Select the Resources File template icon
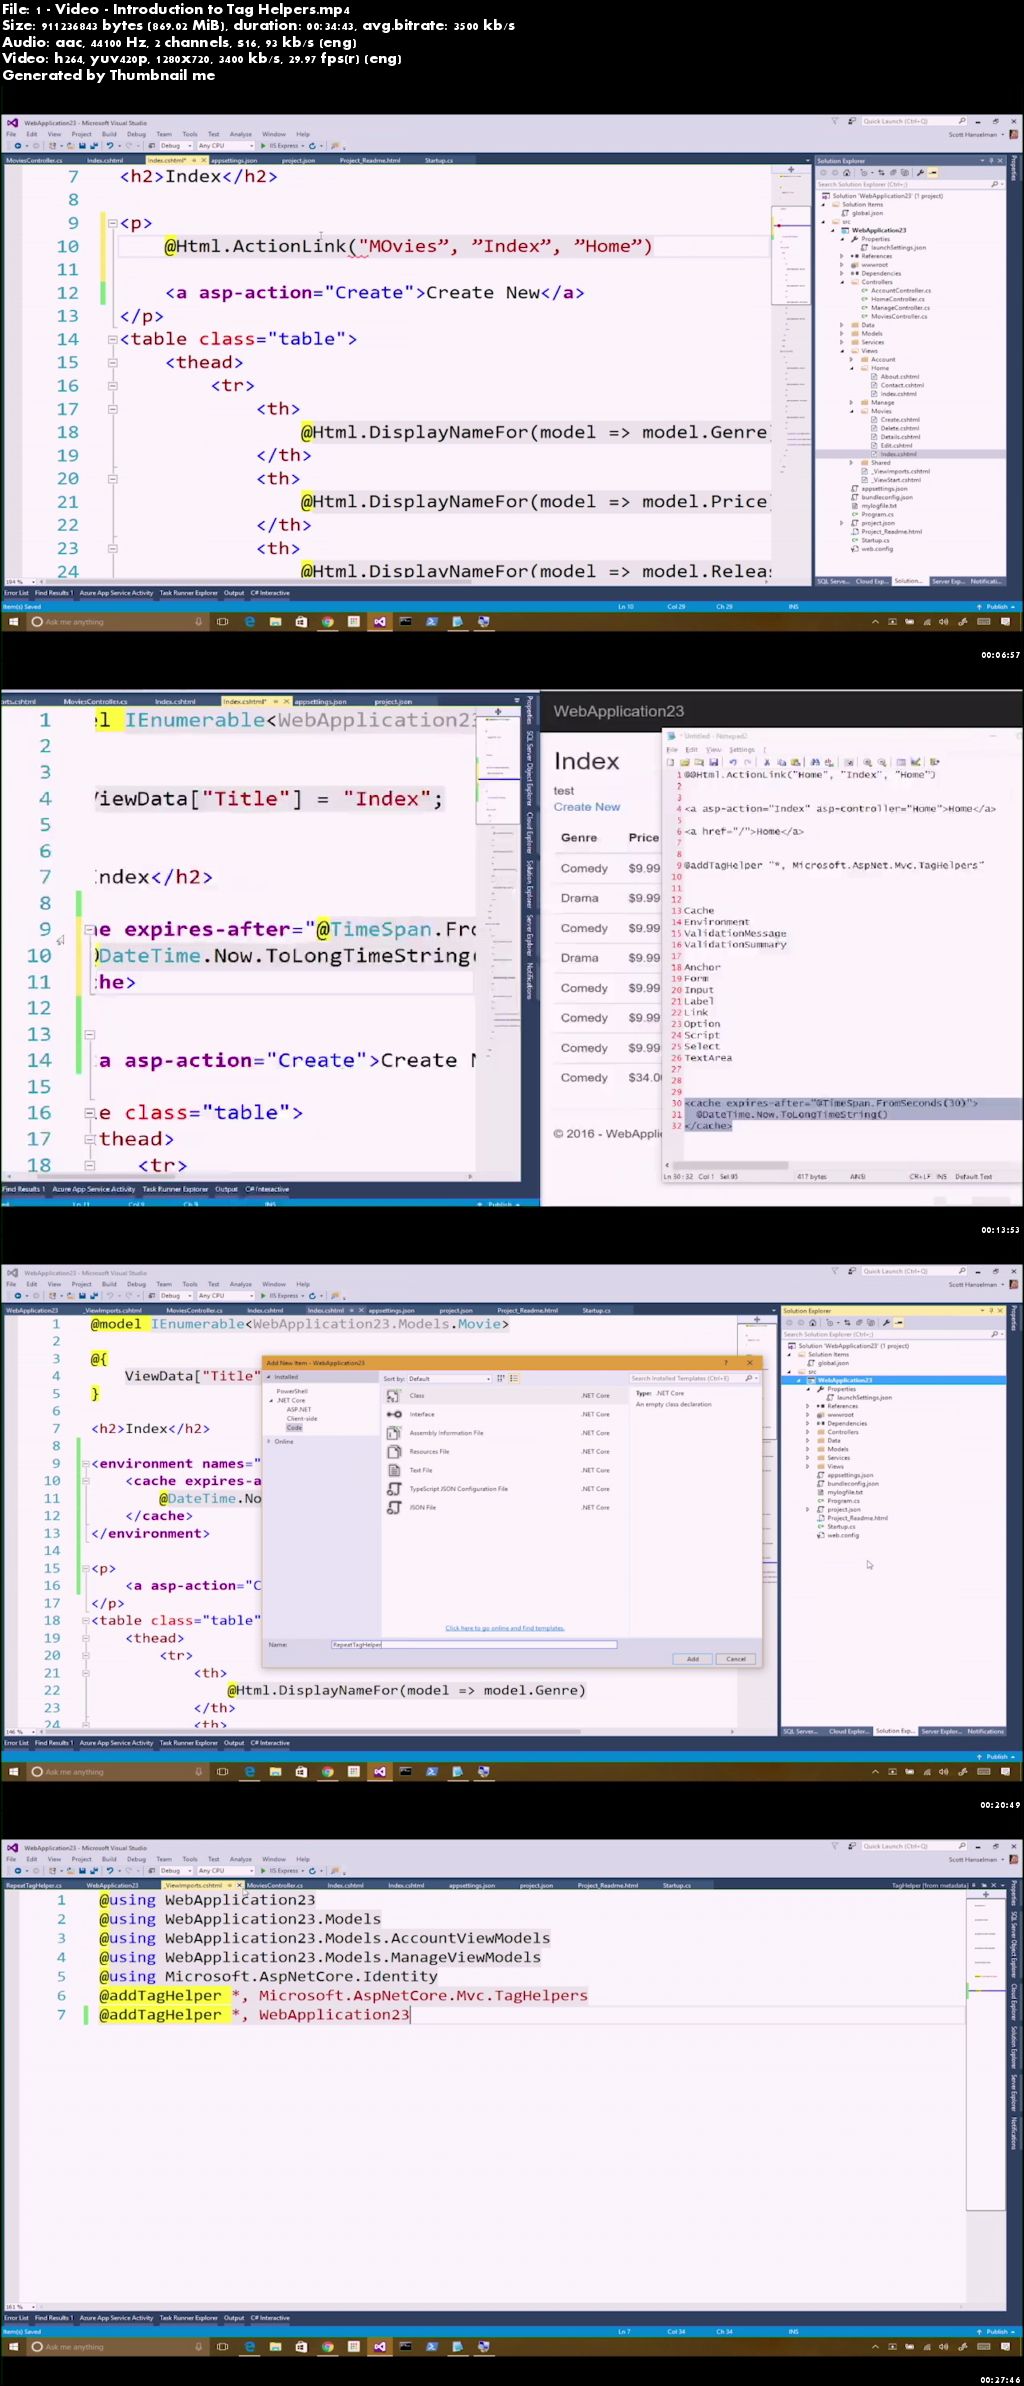 394,1451
